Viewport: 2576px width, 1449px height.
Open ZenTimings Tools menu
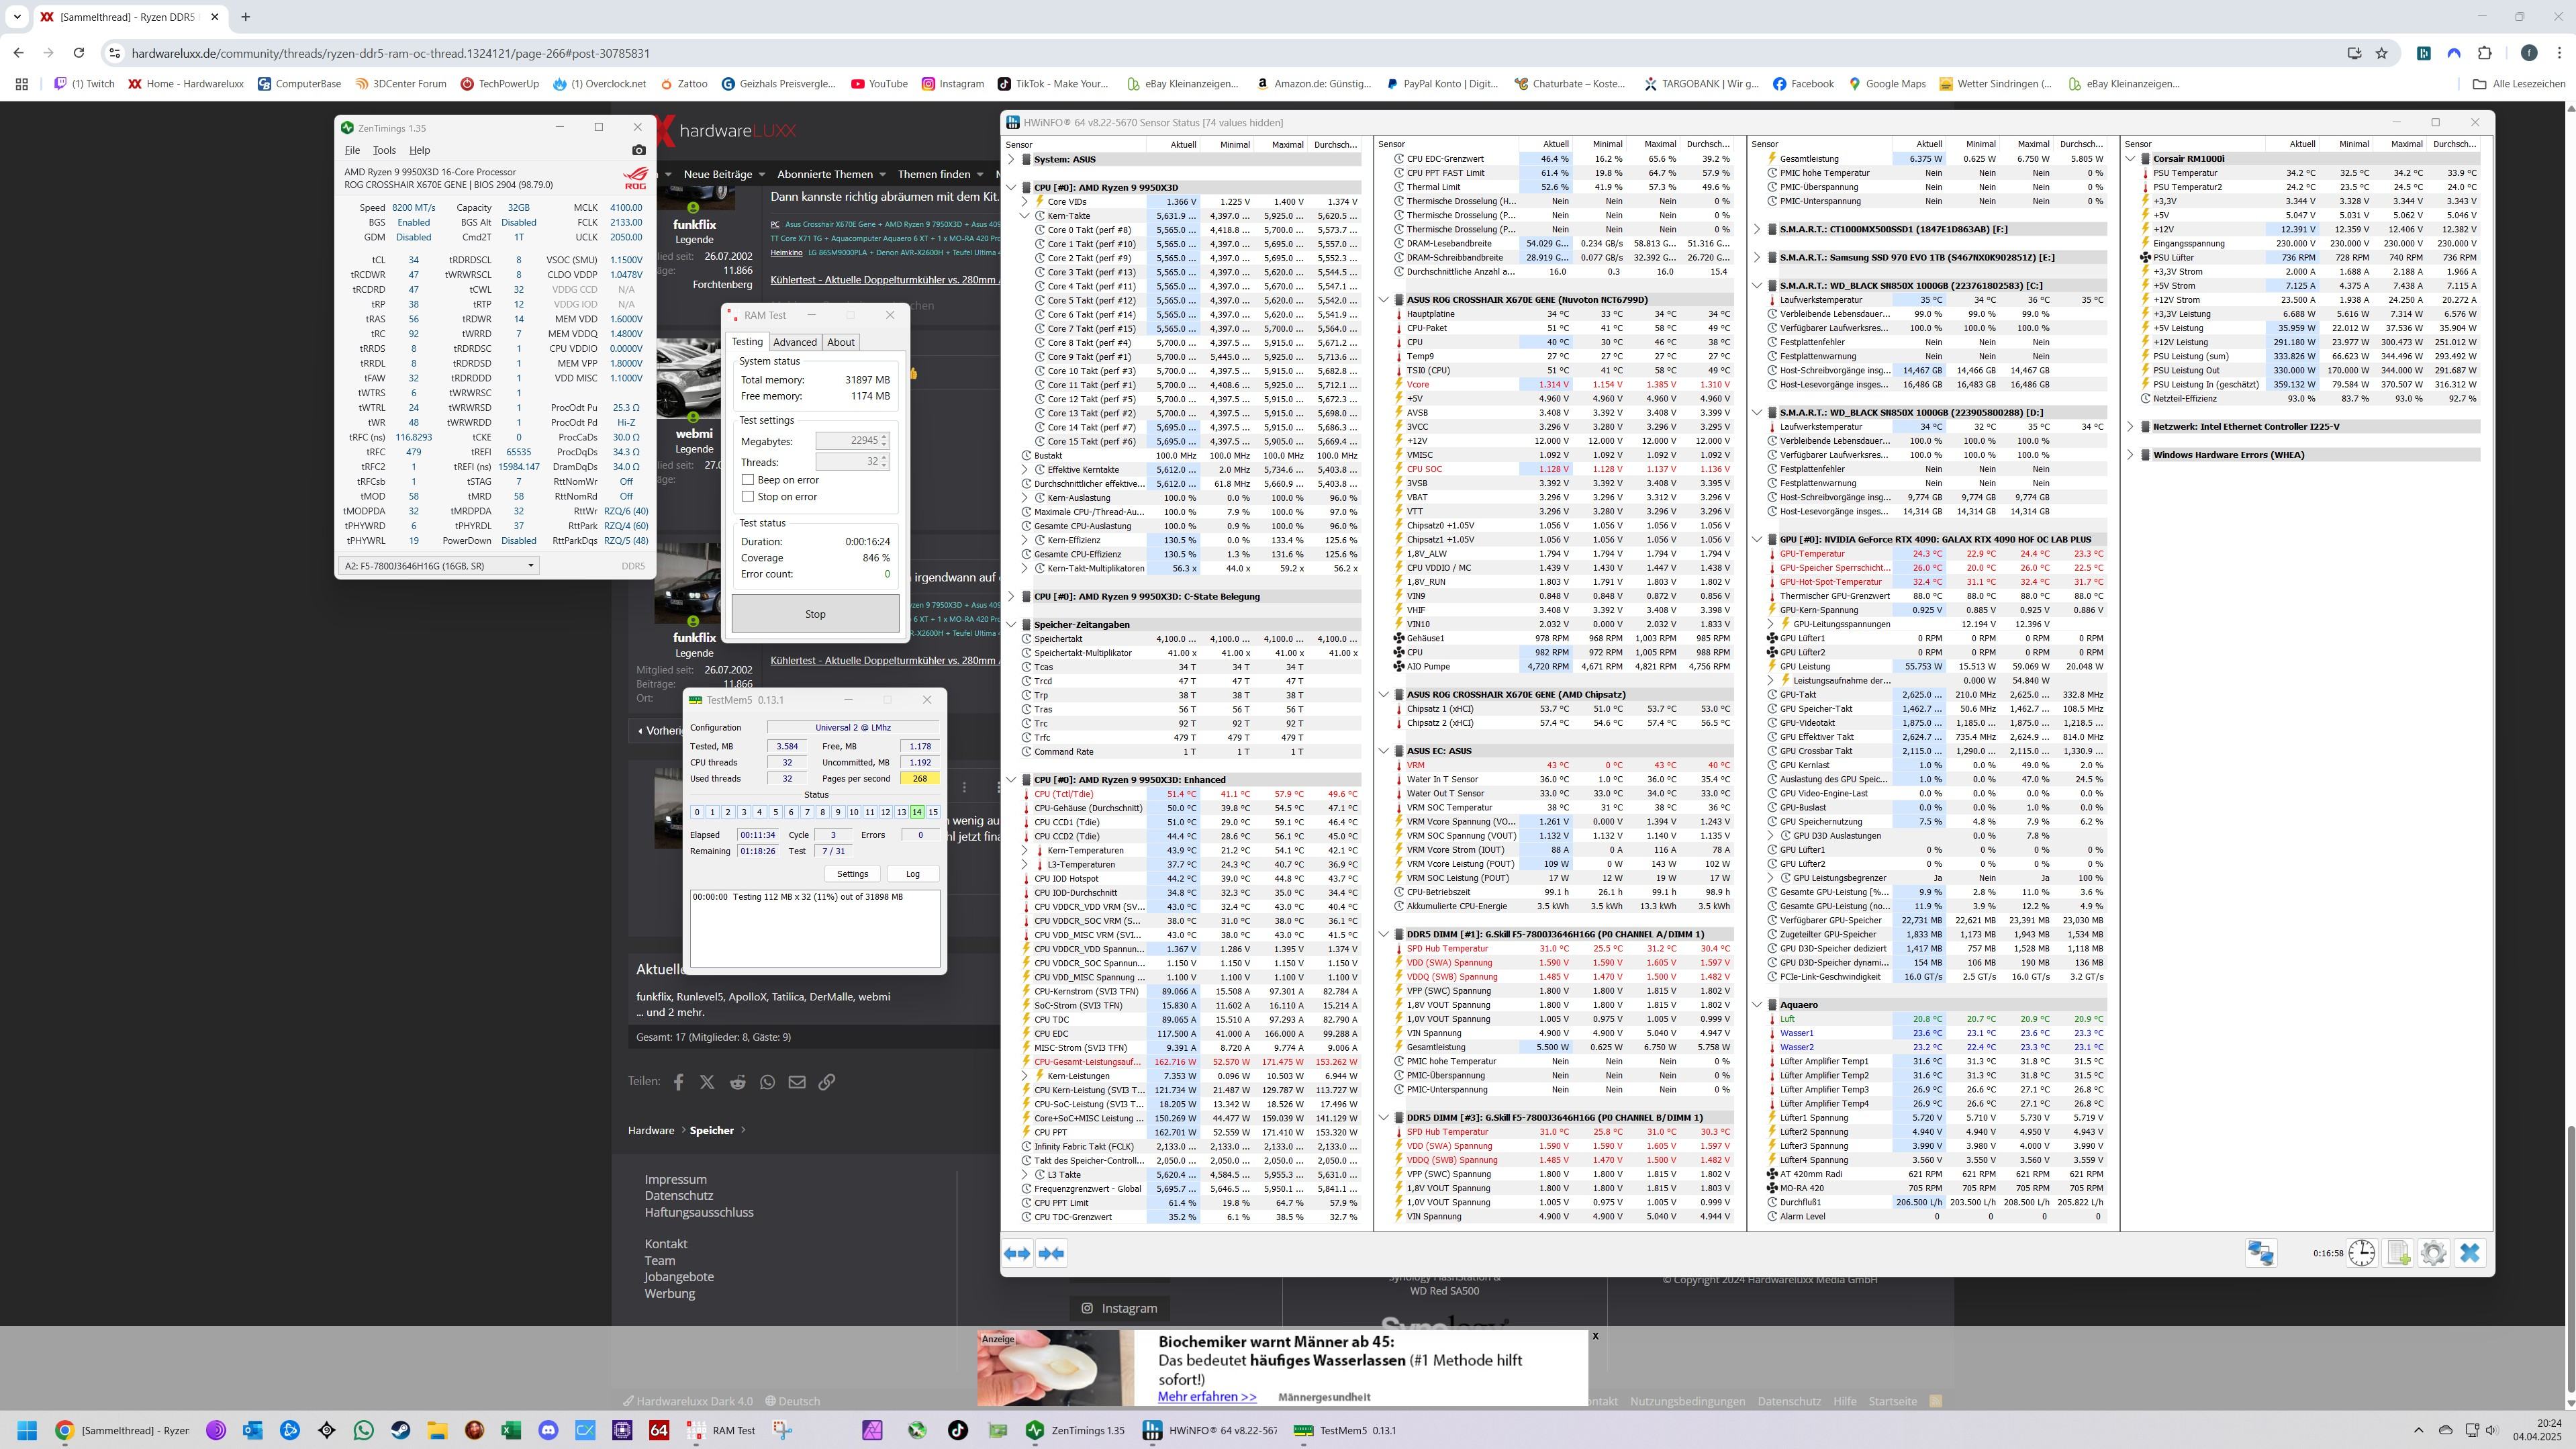point(384,150)
